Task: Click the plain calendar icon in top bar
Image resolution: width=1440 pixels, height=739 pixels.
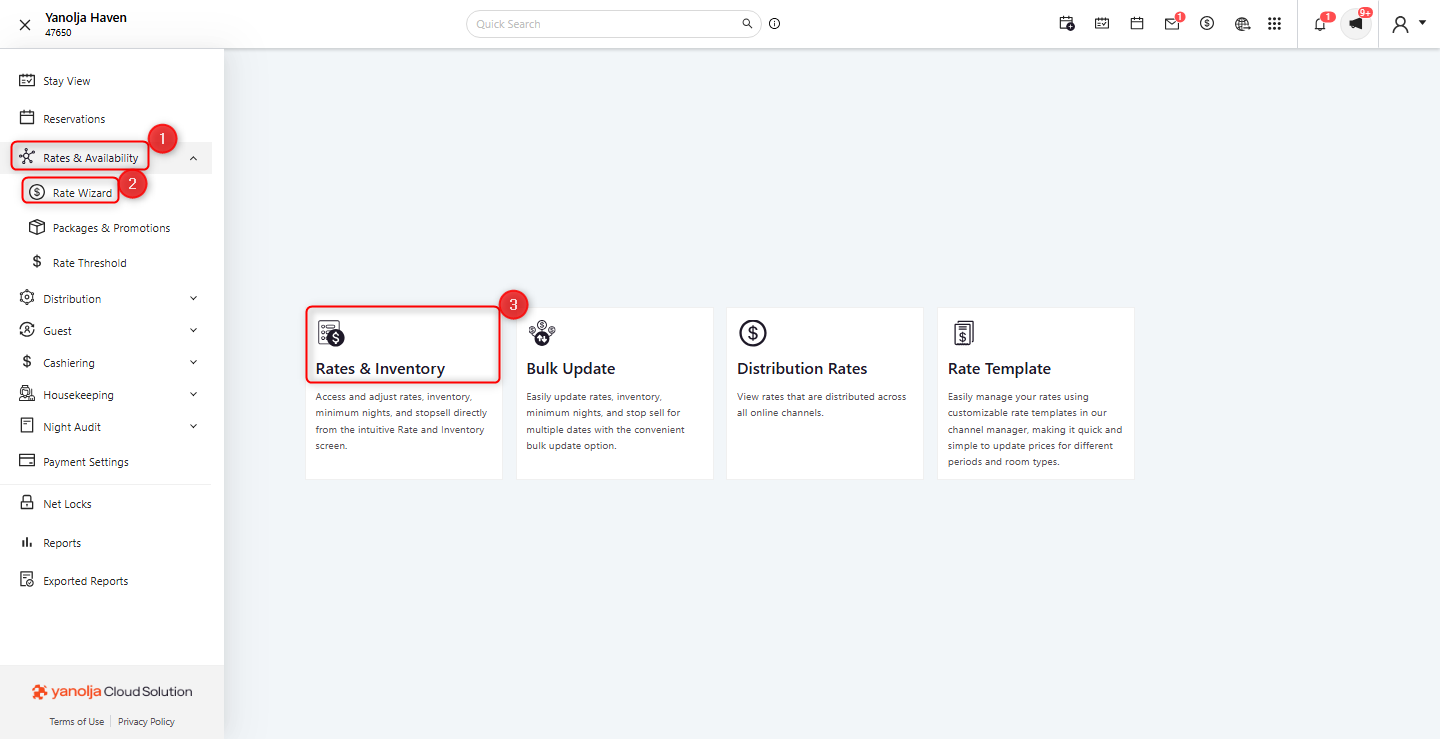Action: coord(1137,23)
